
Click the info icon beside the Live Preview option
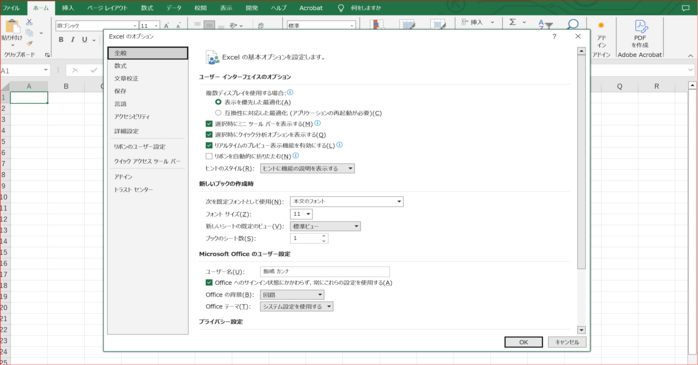(x=340, y=145)
